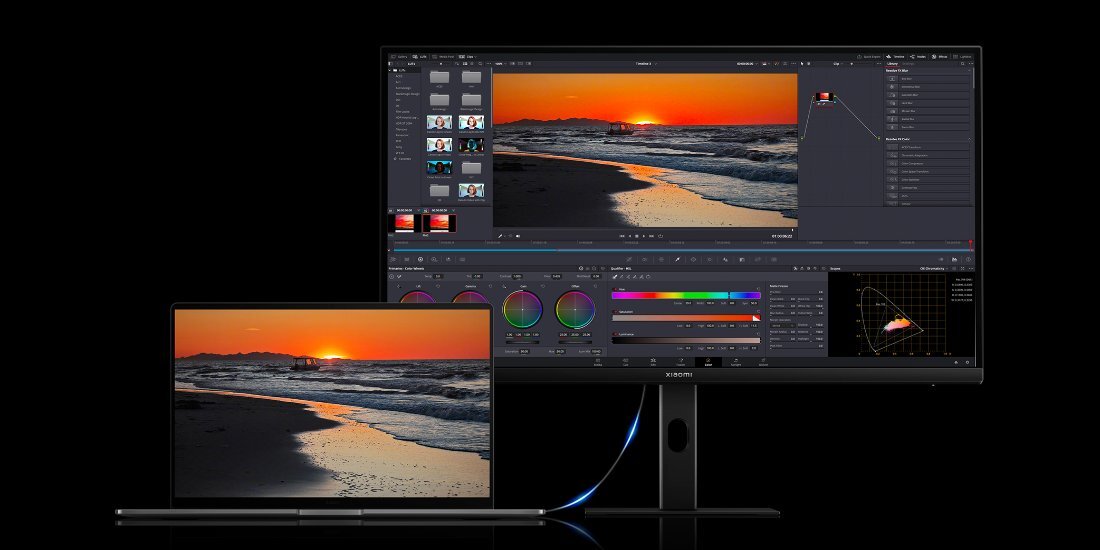Toggle the Hue qualifier enable dot

click(615, 289)
